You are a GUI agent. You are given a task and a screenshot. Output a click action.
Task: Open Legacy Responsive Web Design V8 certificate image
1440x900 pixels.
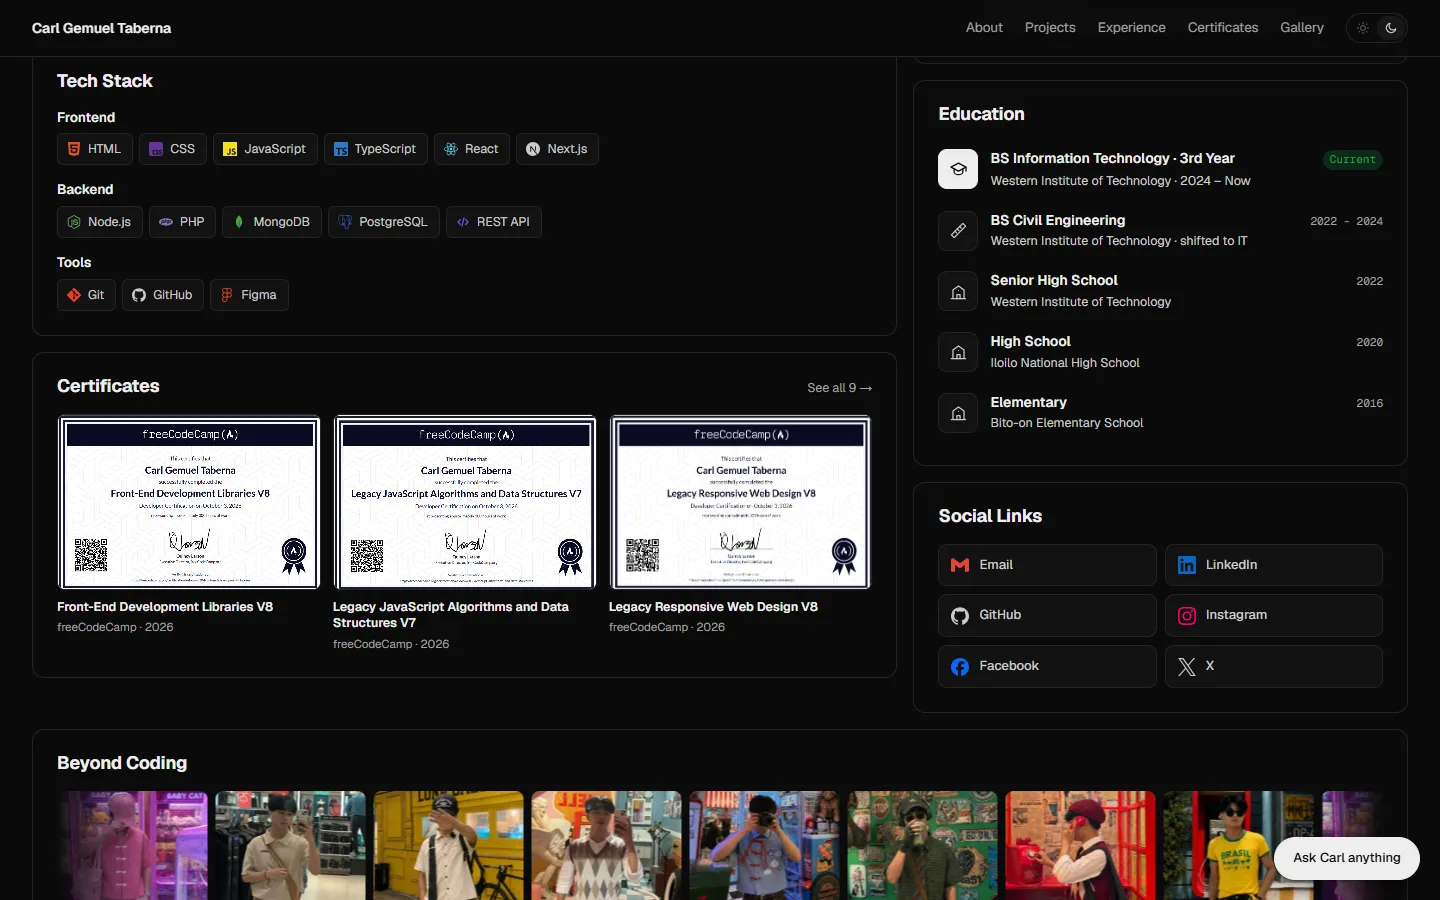(x=740, y=502)
